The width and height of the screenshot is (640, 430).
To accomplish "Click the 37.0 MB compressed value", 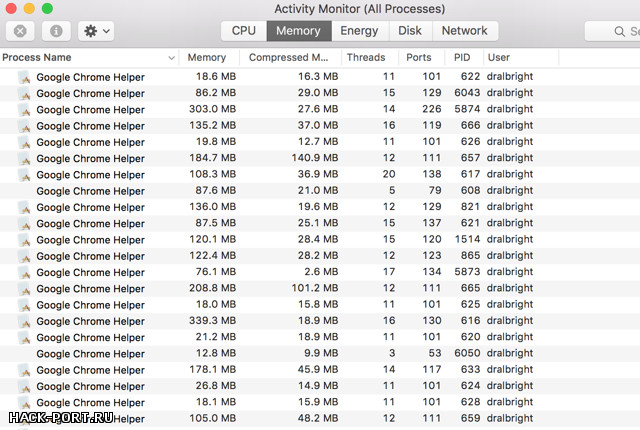I will pos(318,125).
